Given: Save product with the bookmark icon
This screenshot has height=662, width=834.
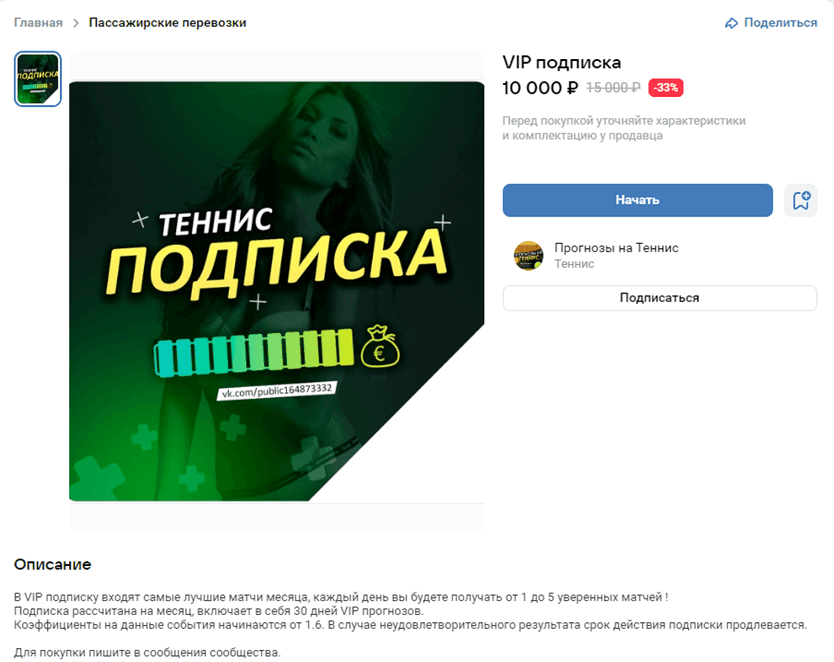Looking at the screenshot, I should pos(800,200).
